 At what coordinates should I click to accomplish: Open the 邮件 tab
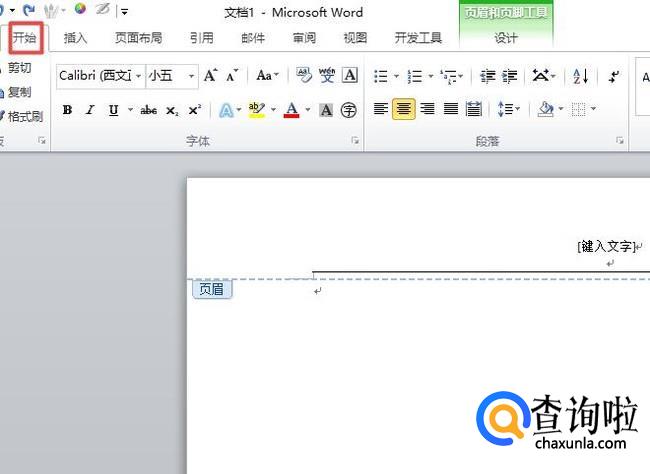[x=253, y=38]
